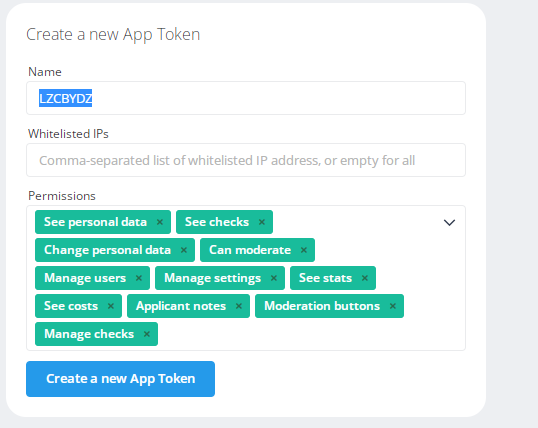
Task: Remove the See costs permission tag
Action: pos(110,306)
